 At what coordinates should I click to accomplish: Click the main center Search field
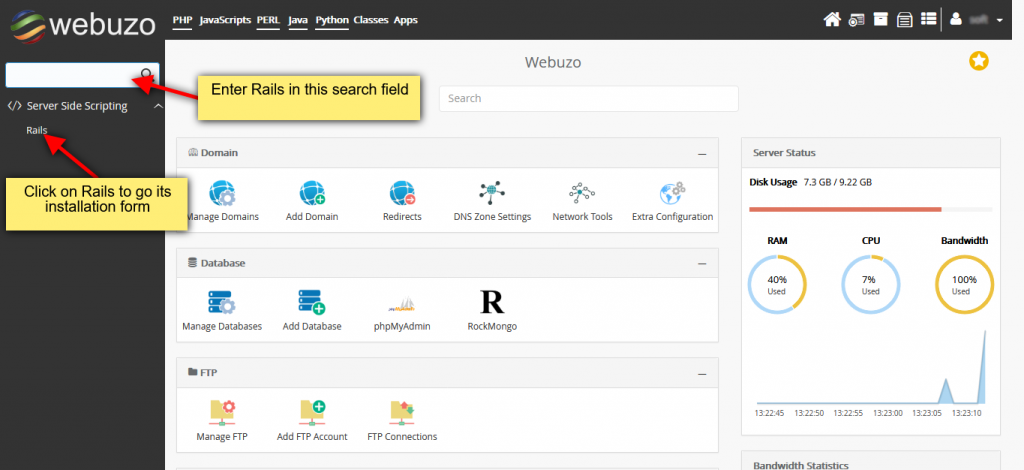tap(588, 98)
